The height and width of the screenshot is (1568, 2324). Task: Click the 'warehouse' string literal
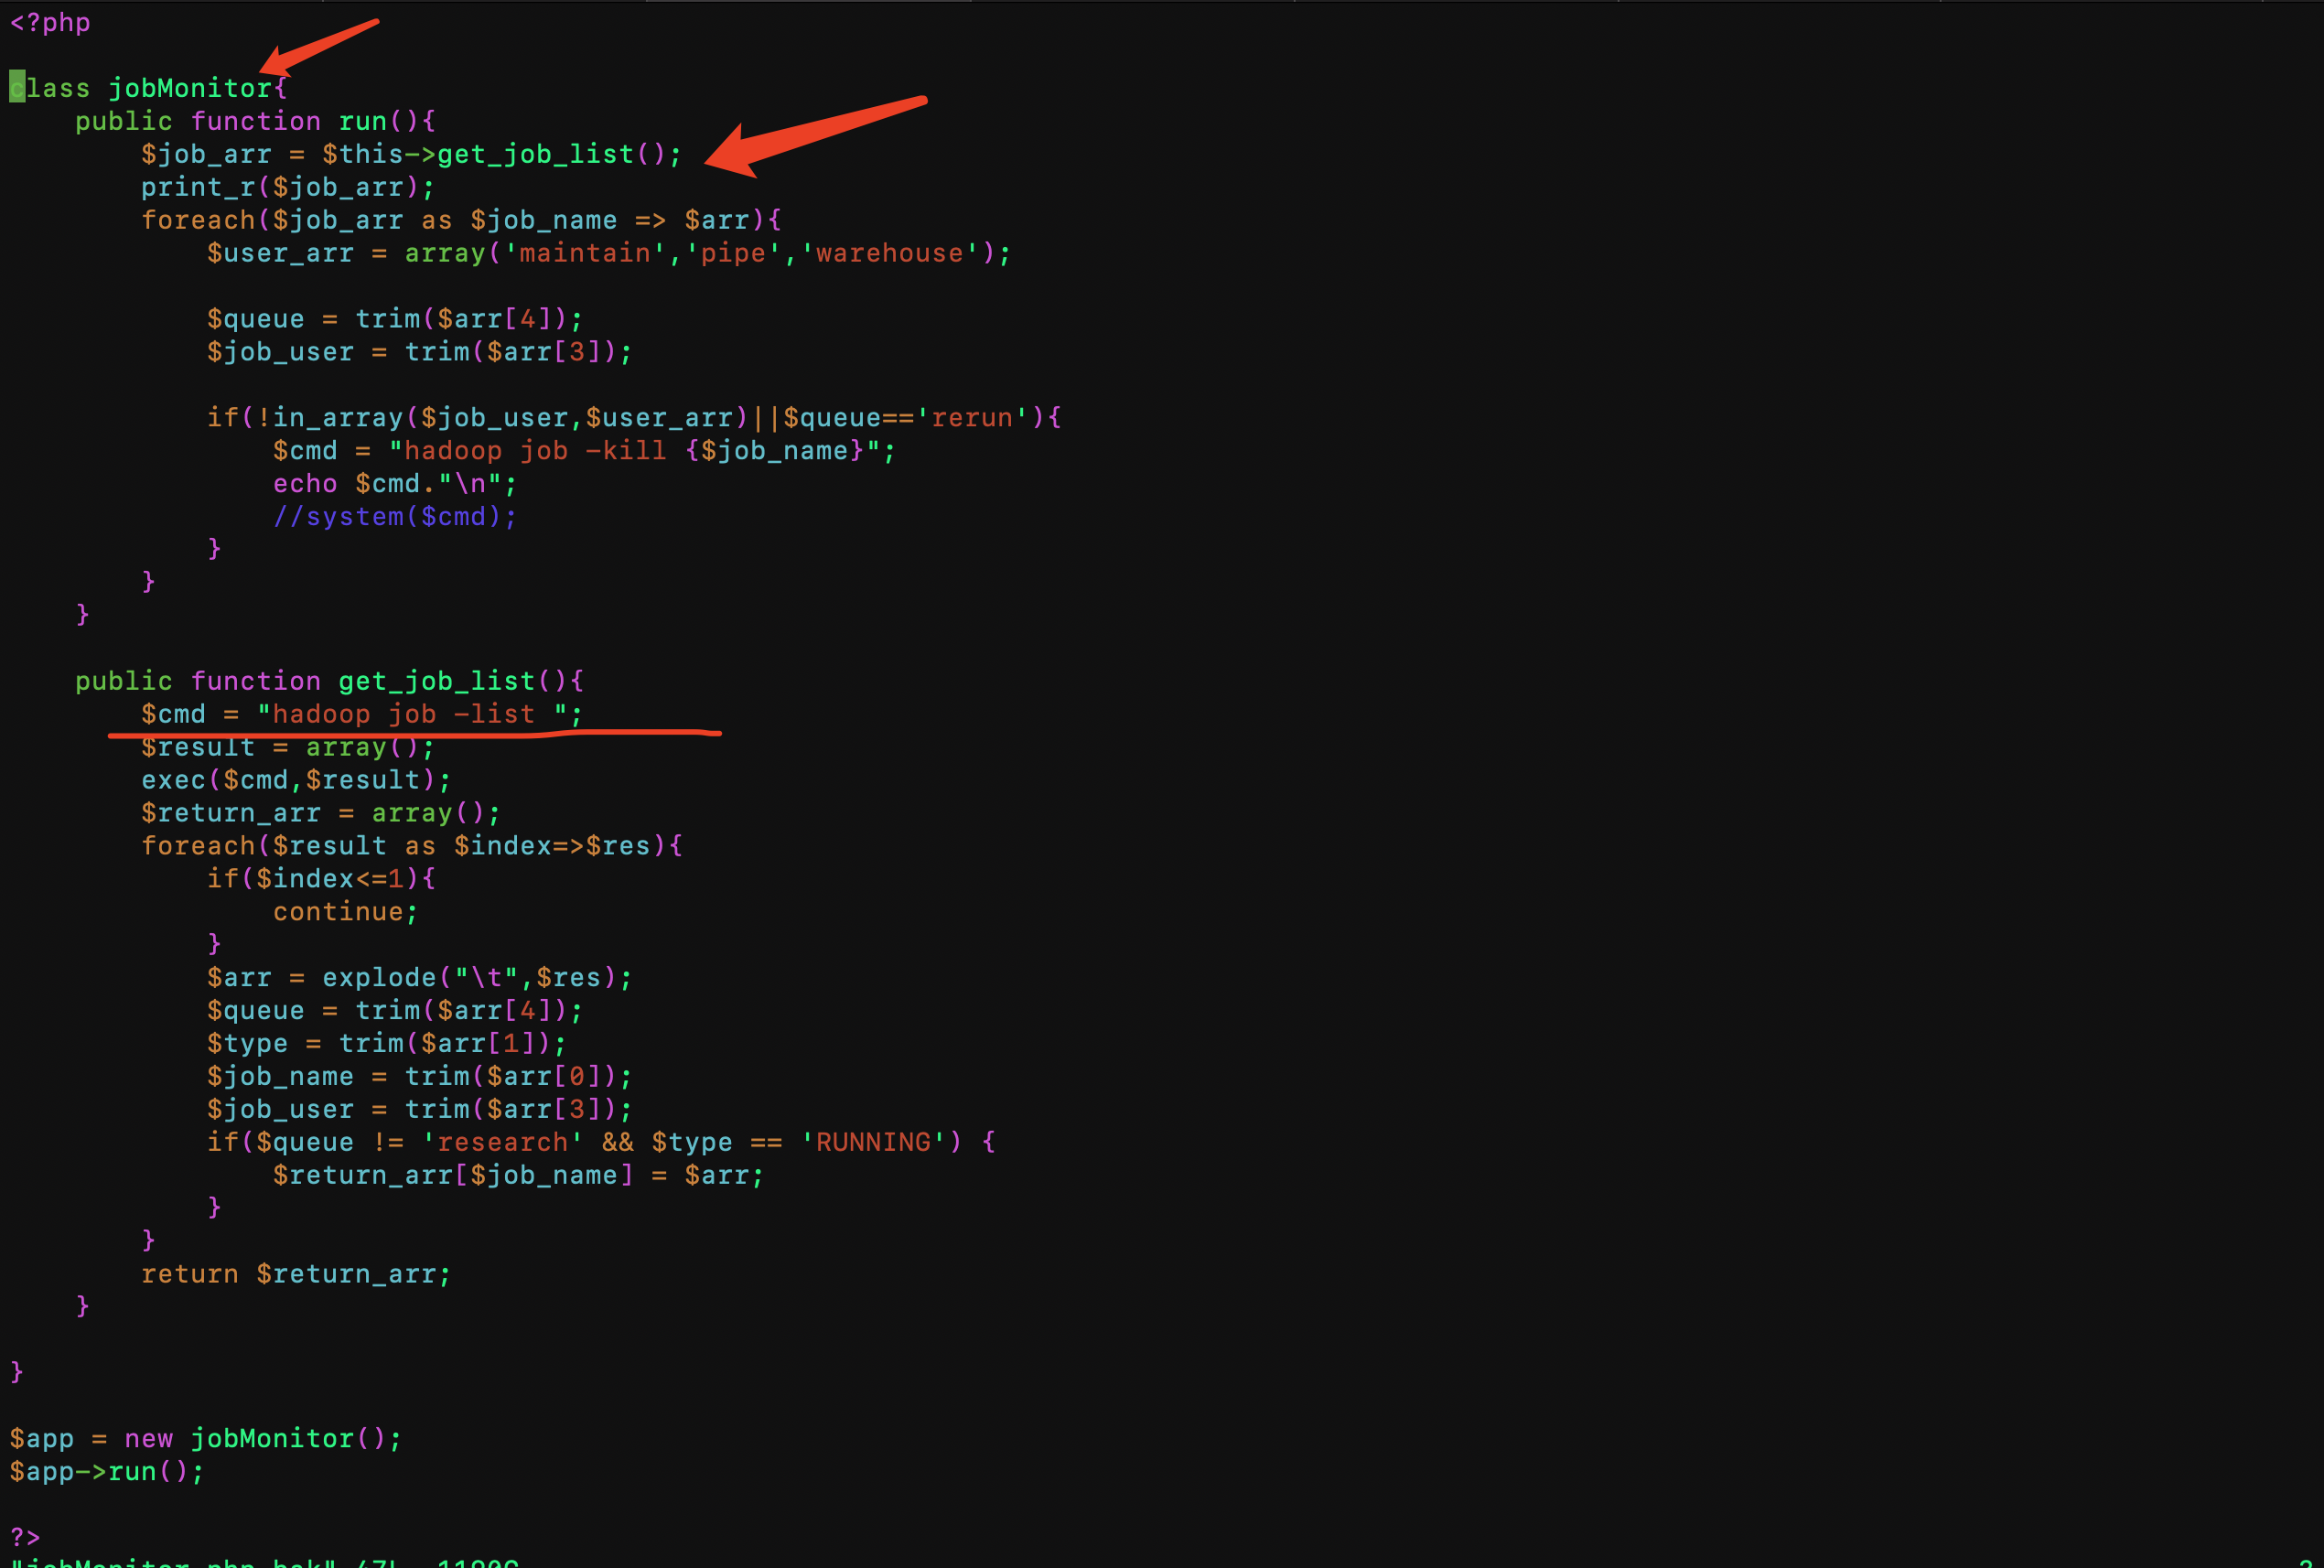coord(889,253)
